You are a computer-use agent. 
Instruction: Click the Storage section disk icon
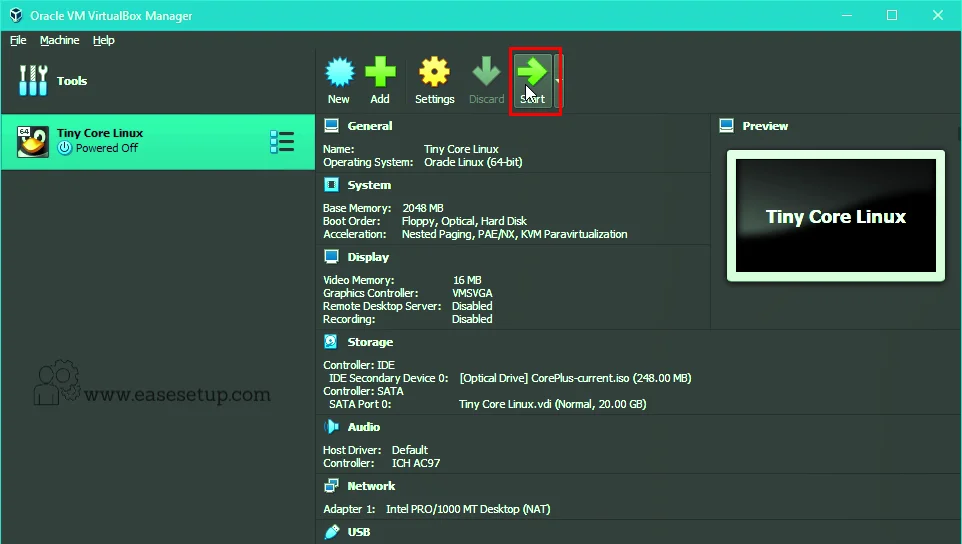coord(331,342)
